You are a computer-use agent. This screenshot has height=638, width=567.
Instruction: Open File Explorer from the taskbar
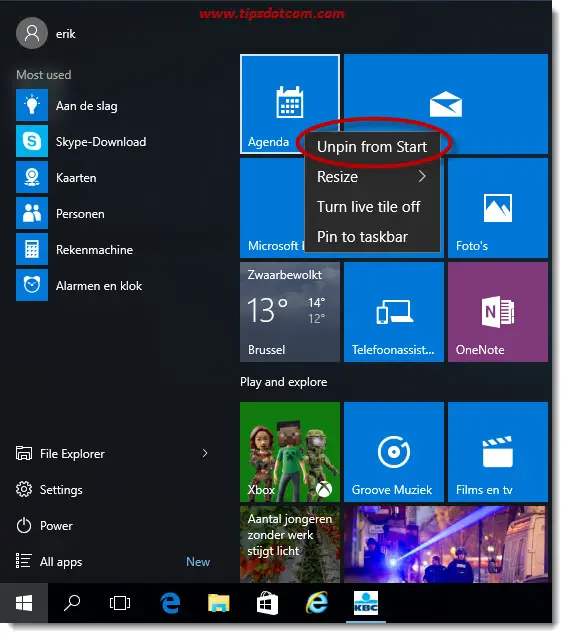[x=219, y=603]
